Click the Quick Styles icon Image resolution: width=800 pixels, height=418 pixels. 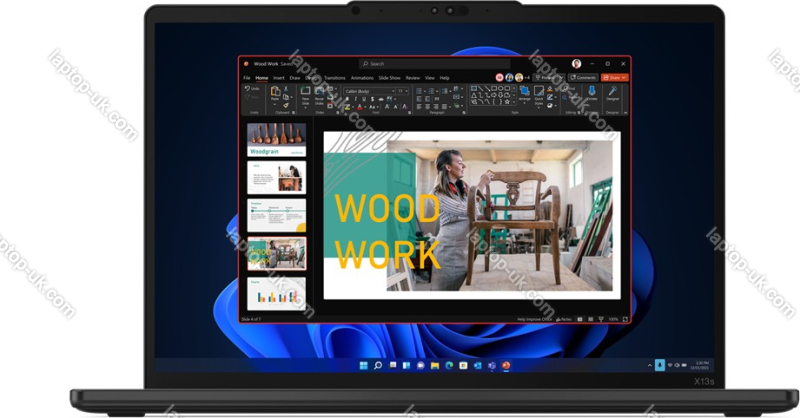coord(539,93)
